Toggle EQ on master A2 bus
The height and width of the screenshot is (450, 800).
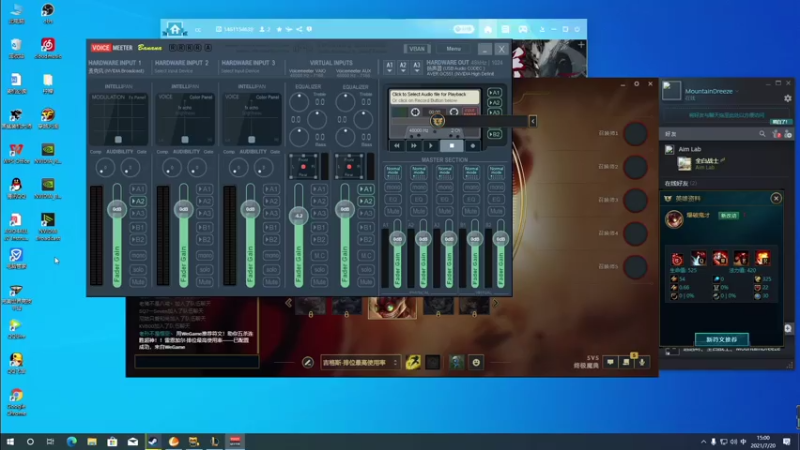(x=419, y=199)
